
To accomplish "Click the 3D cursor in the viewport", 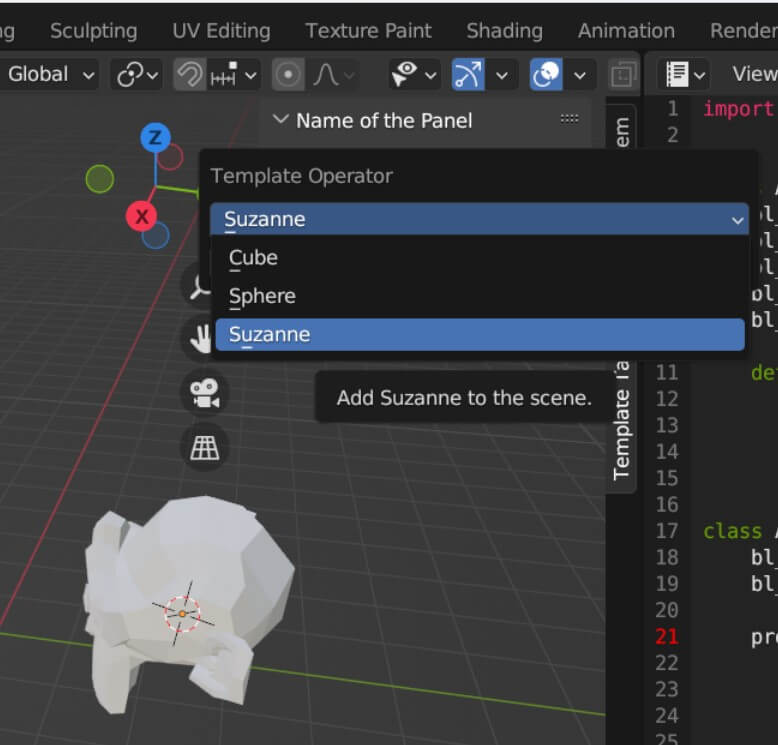I will tap(183, 614).
